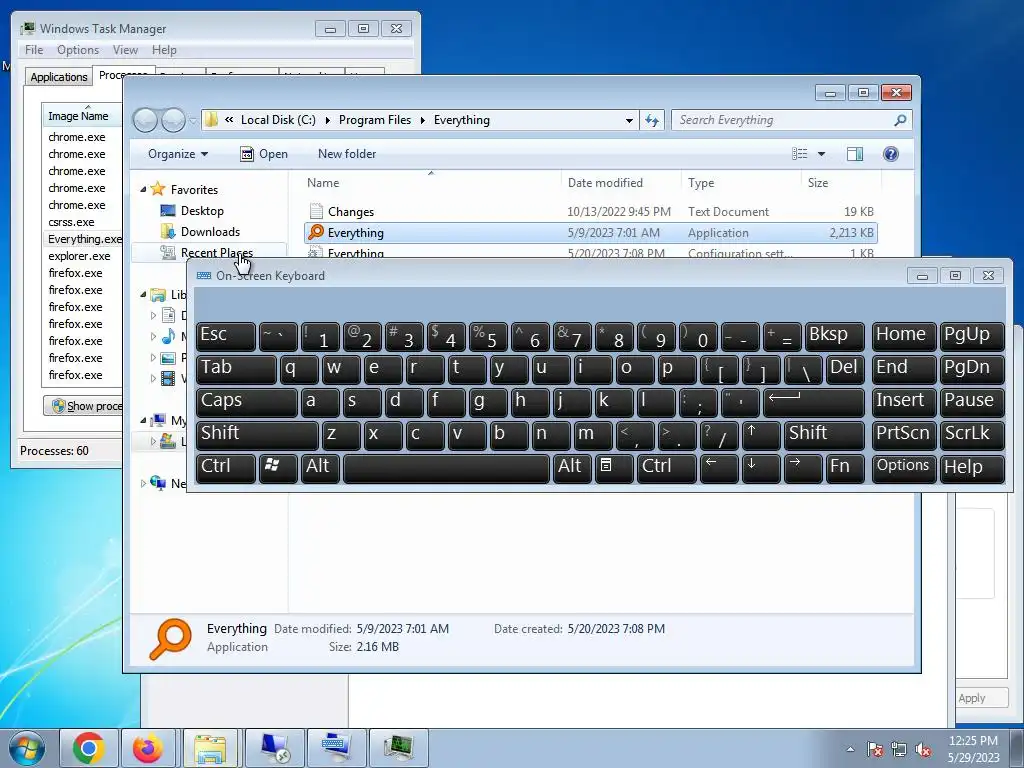Click Options key on On-Screen Keyboard

904,468
